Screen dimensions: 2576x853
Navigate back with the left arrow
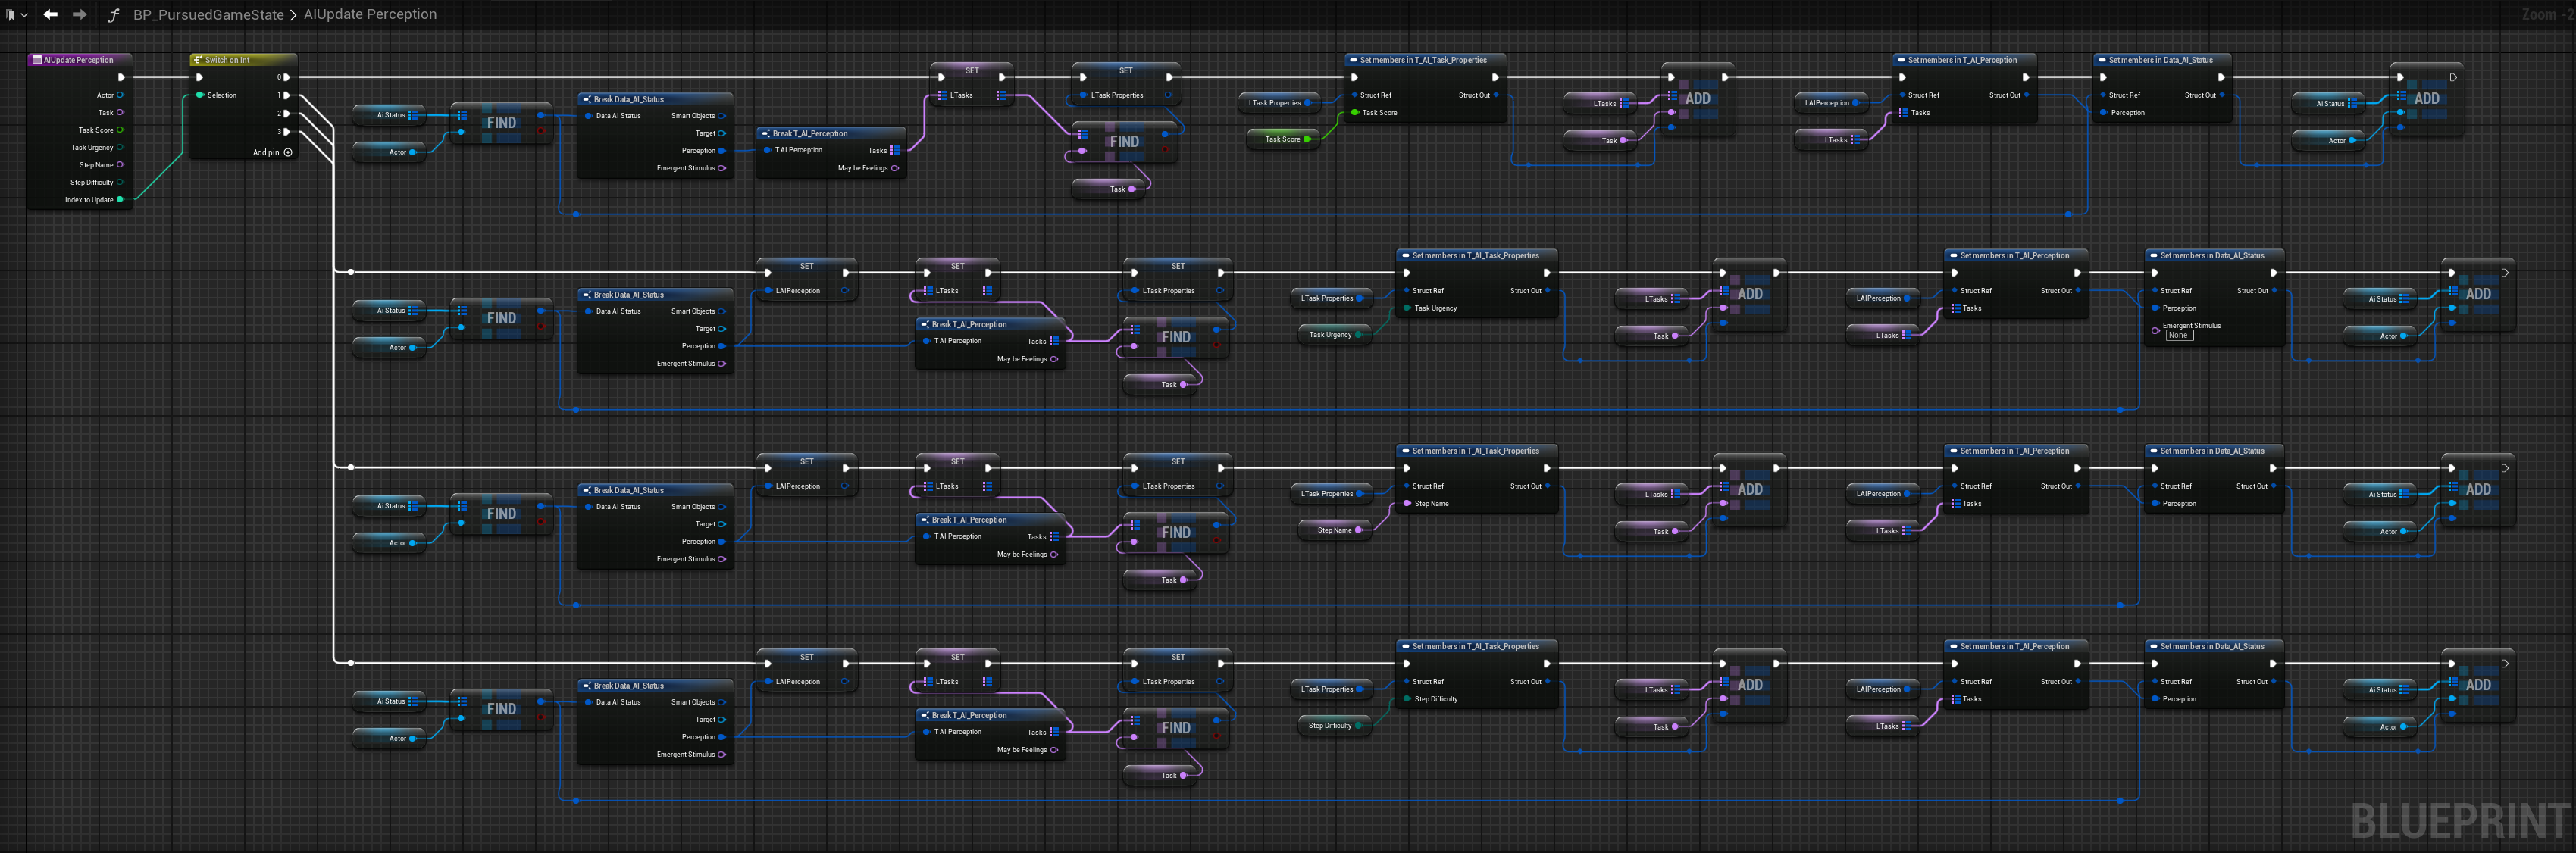50,15
